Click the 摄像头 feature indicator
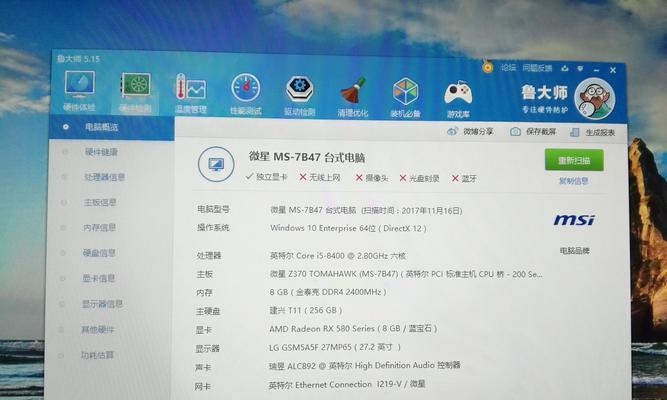This screenshot has width=667, height=400. click(372, 178)
